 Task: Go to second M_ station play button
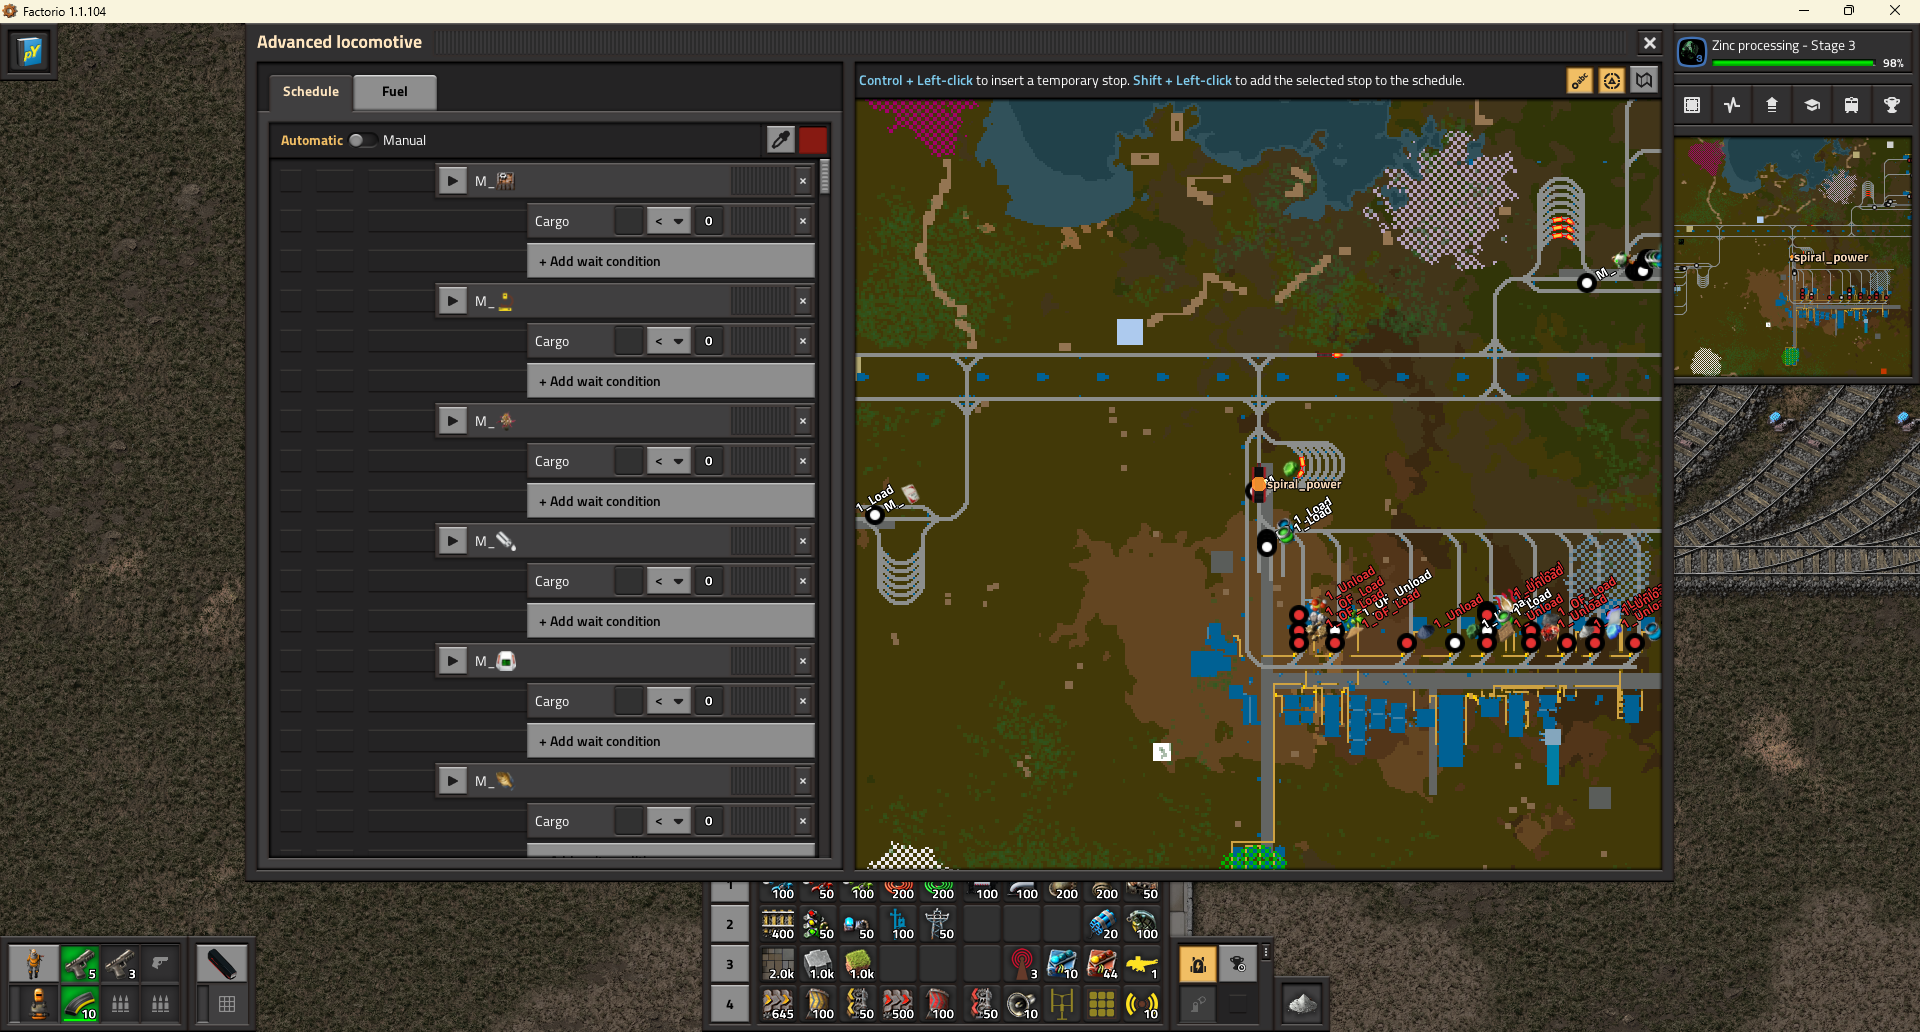453,301
